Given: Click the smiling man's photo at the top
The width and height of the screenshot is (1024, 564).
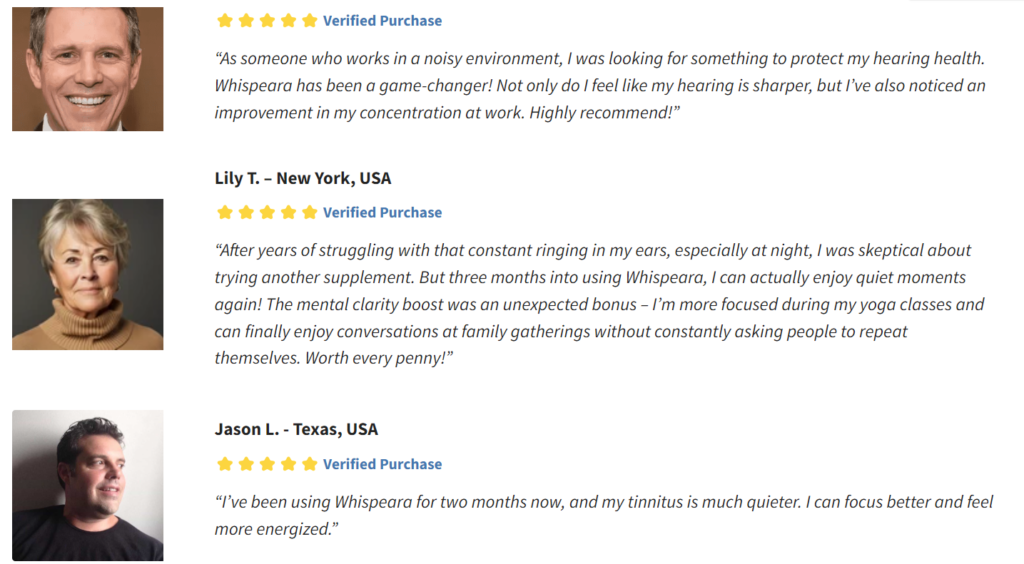Looking at the screenshot, I should tap(88, 69).
